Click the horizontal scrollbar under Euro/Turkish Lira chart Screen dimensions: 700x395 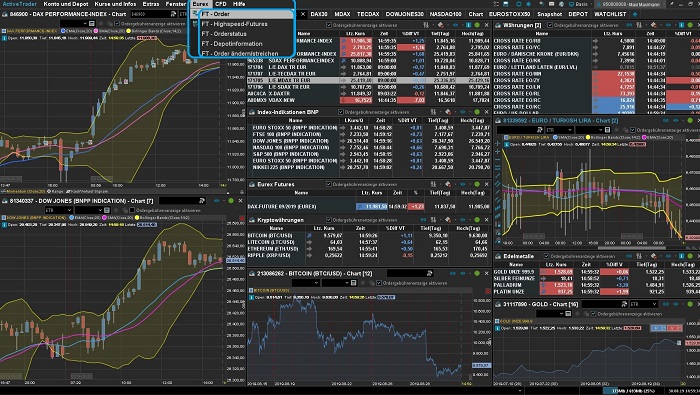[632, 248]
